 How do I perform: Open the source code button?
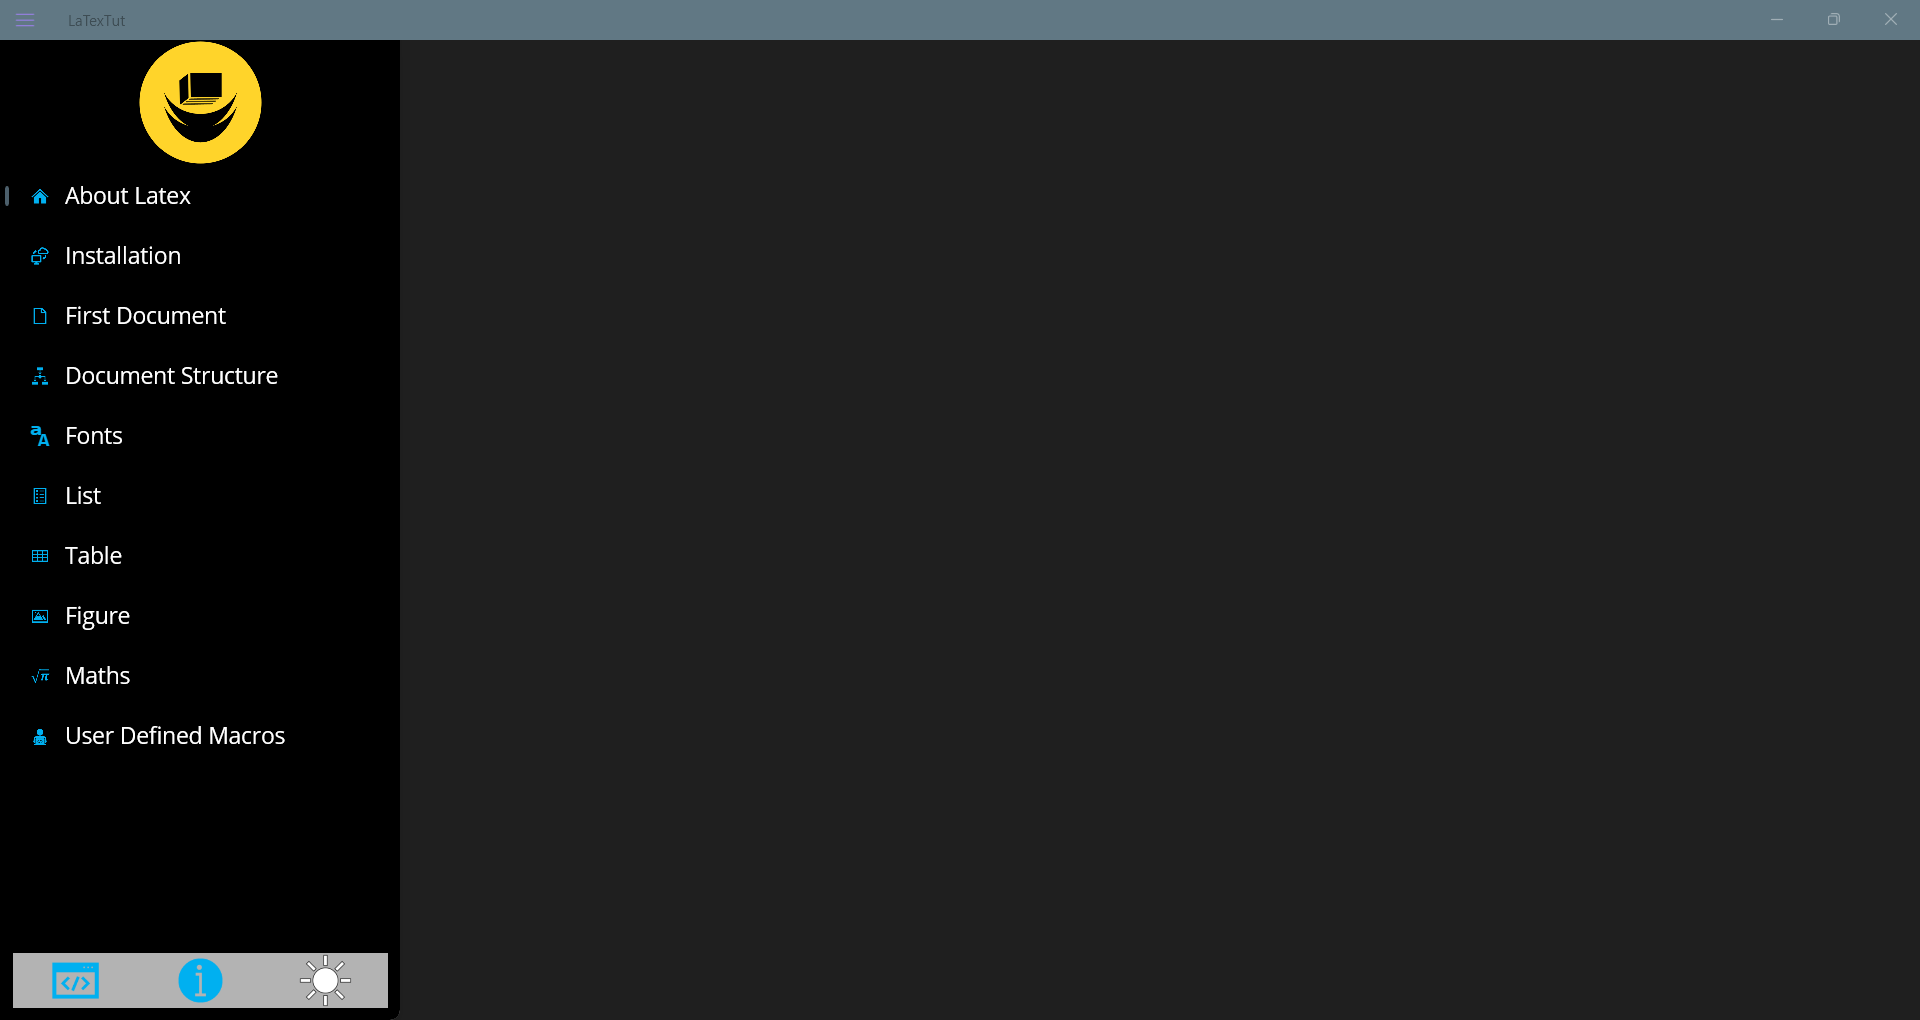pyautogui.click(x=76, y=981)
